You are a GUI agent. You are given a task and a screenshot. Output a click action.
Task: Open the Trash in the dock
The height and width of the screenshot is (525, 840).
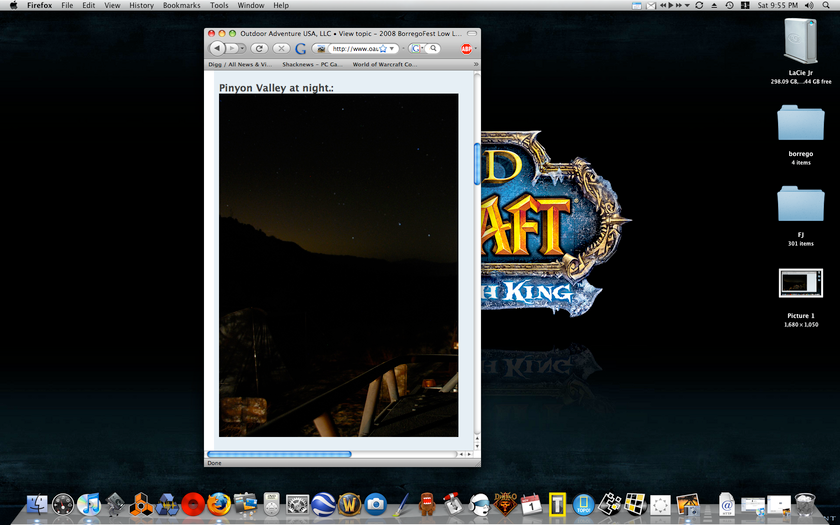[805, 504]
